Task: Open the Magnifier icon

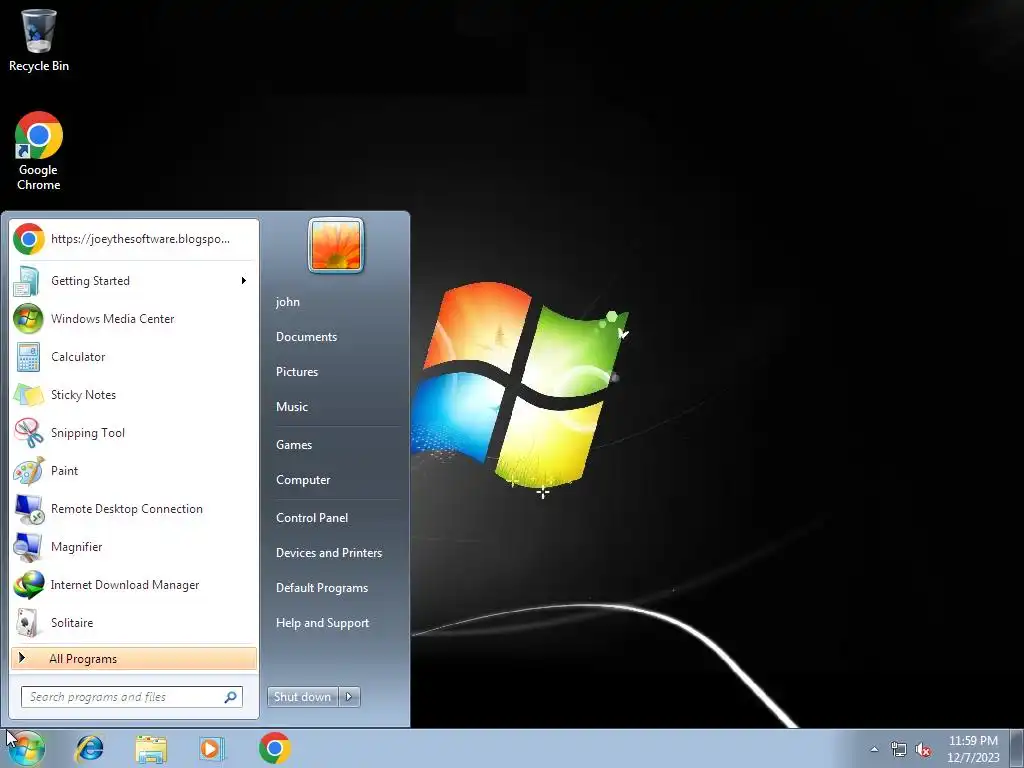Action: [29, 547]
